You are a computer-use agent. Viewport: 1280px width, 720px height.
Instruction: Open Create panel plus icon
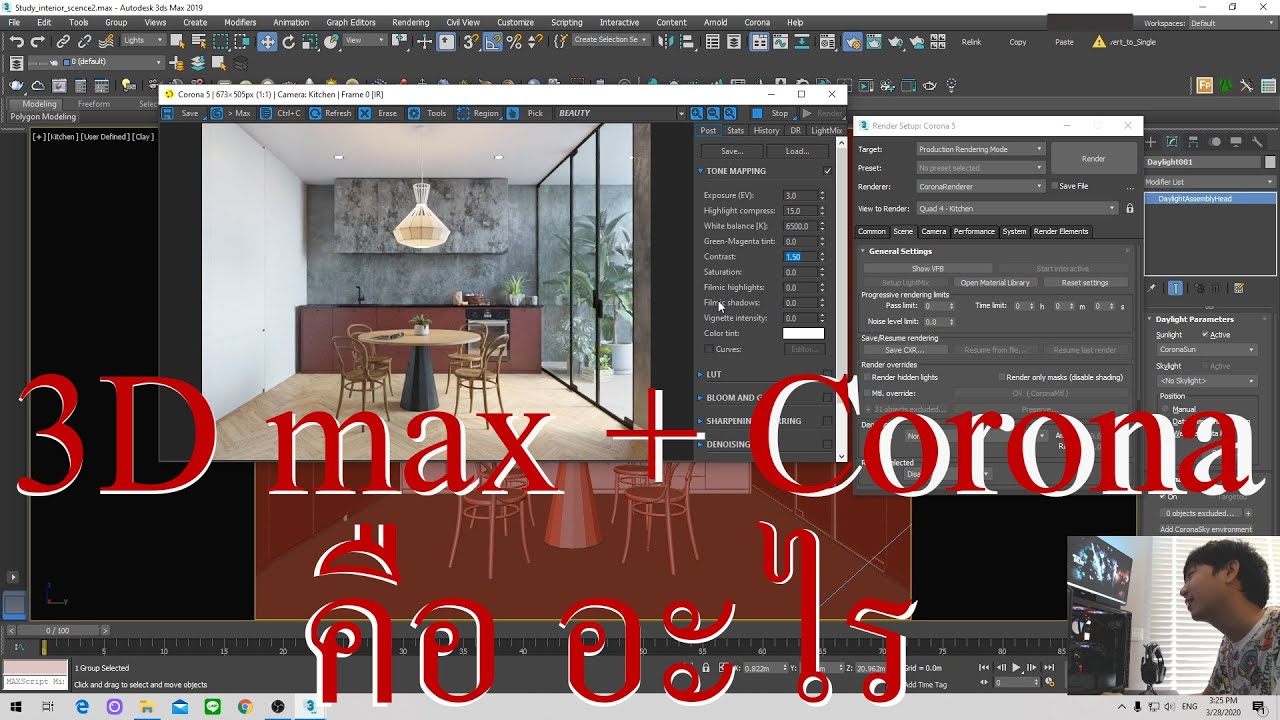coord(1151,142)
